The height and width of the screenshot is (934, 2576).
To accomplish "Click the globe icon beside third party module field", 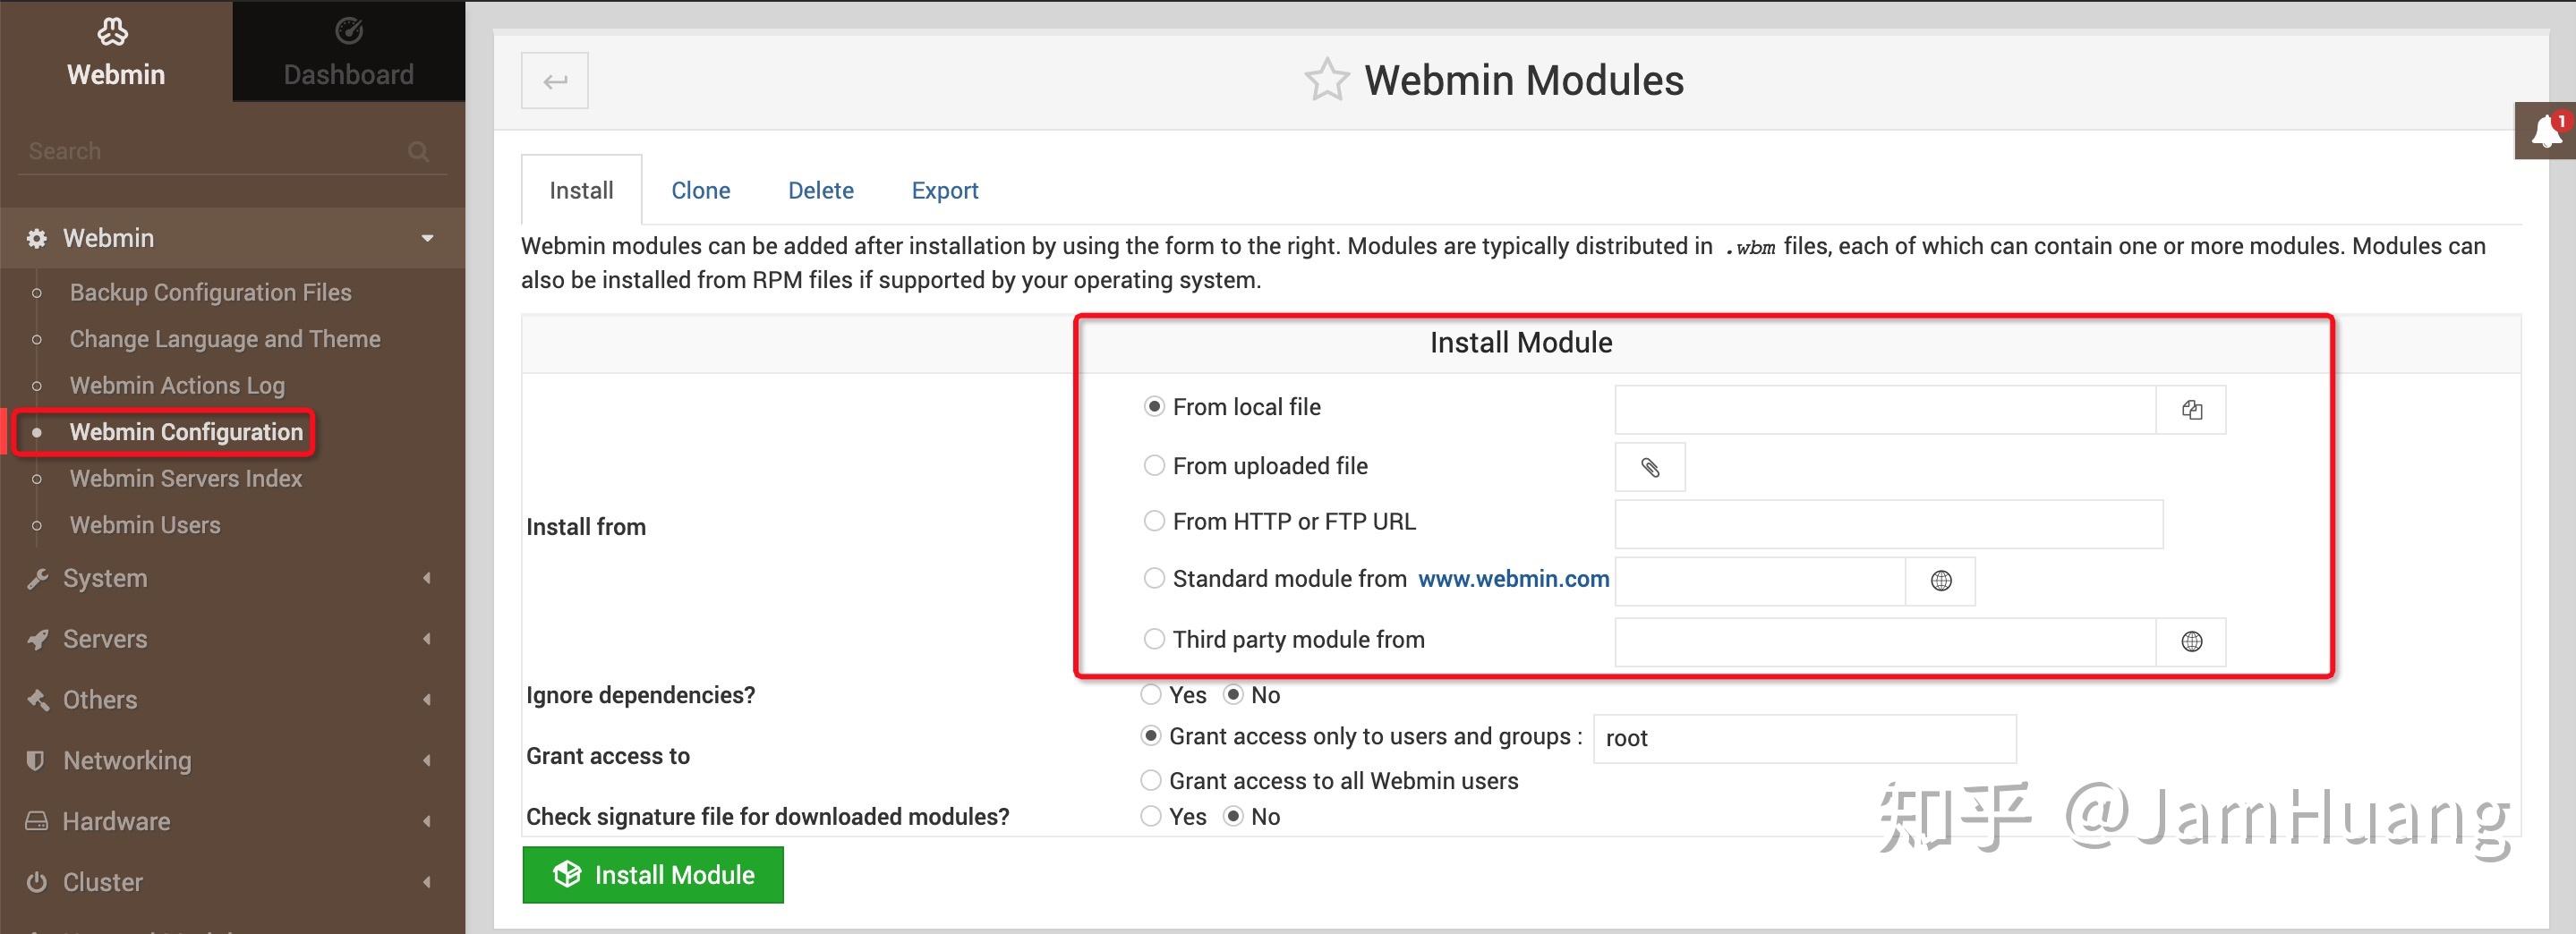I will click(x=2191, y=641).
